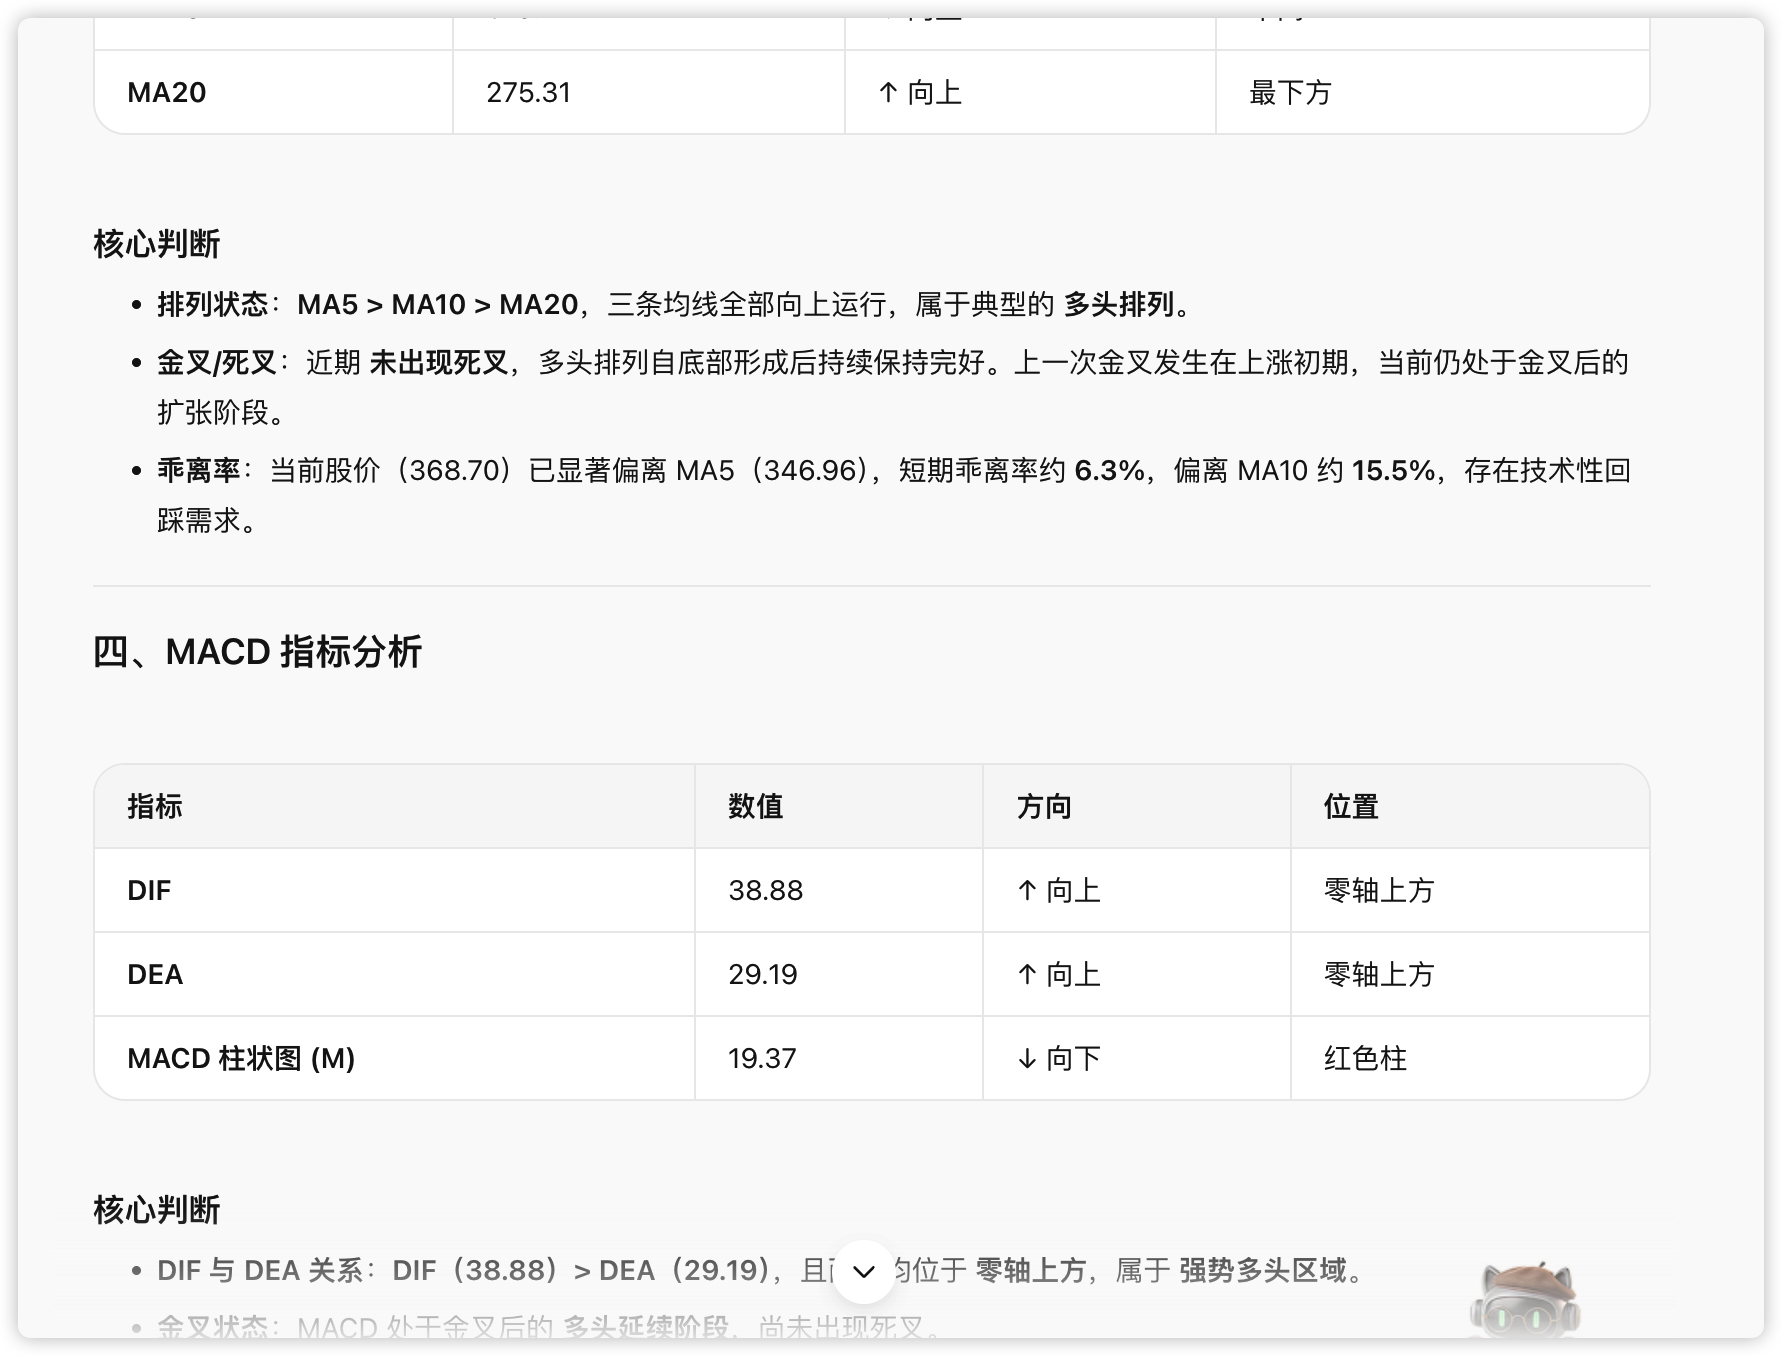Click the 红色柱 position cell
Image resolution: width=1782 pixels, height=1356 pixels.
(x=1365, y=1058)
